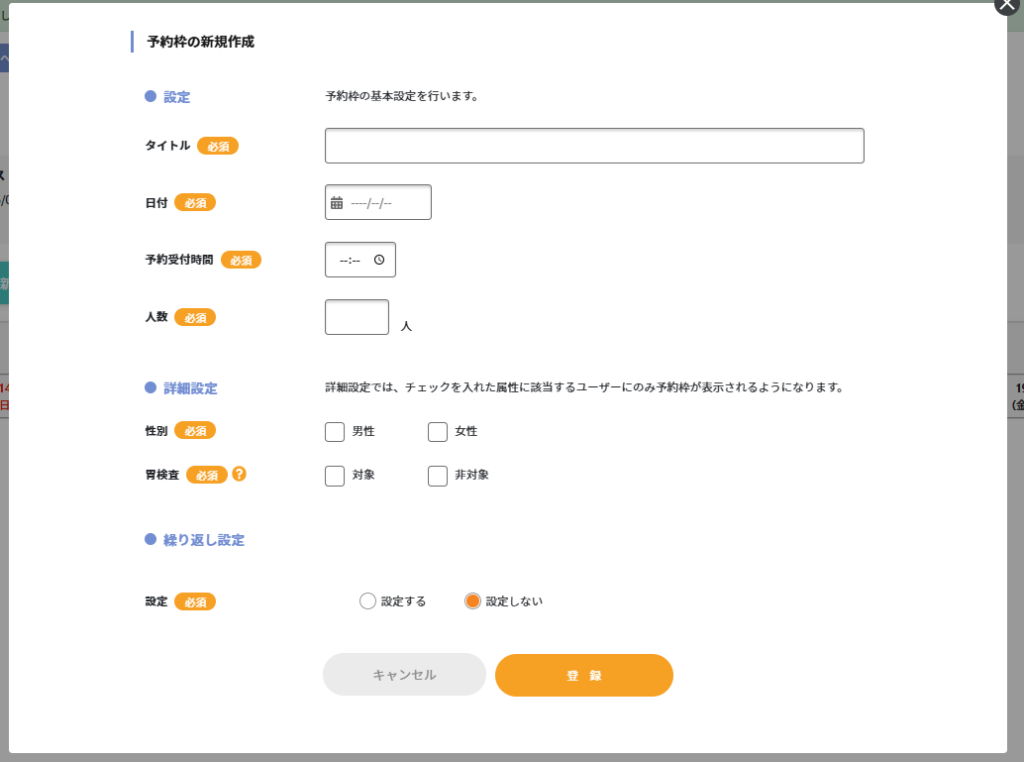The height and width of the screenshot is (762, 1024).
Task: Enable the 対象 checkbox for 胃検査
Action: tap(335, 476)
